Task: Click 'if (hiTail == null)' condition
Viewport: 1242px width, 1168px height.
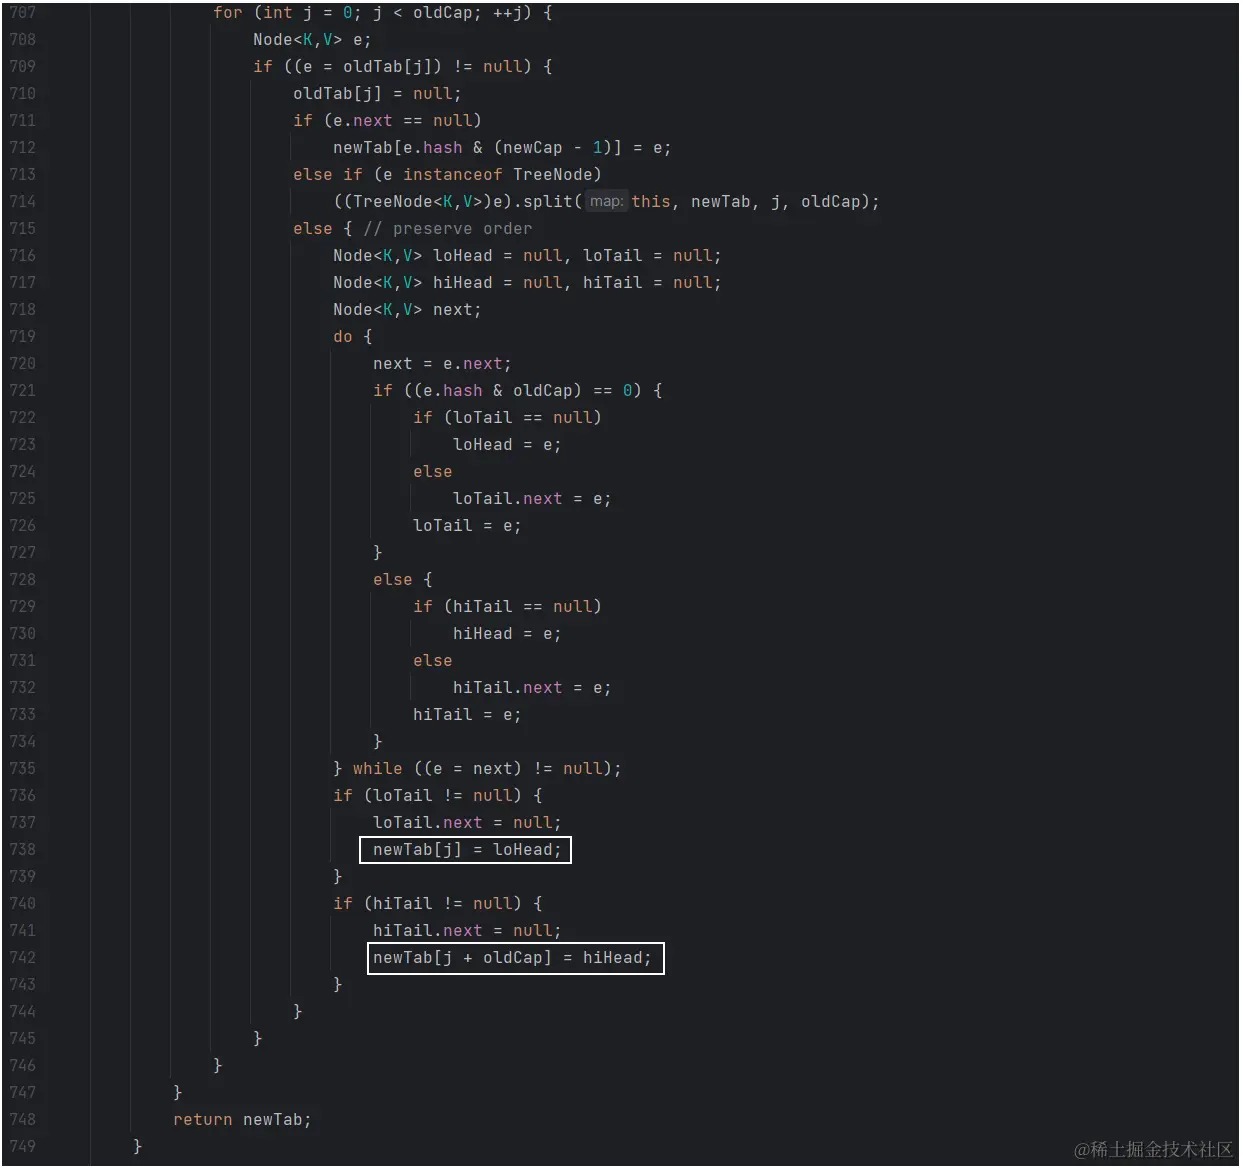Action: tap(507, 607)
